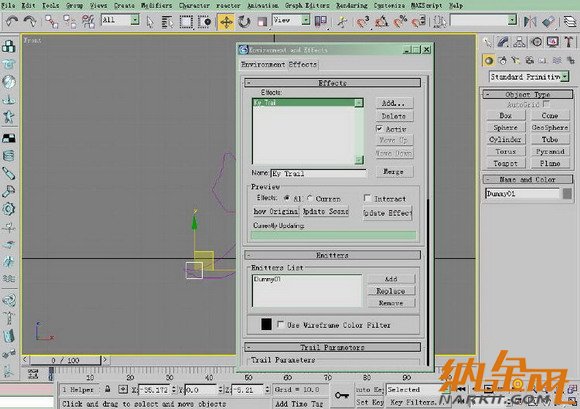Open the Modifiers menu

click(x=156, y=6)
